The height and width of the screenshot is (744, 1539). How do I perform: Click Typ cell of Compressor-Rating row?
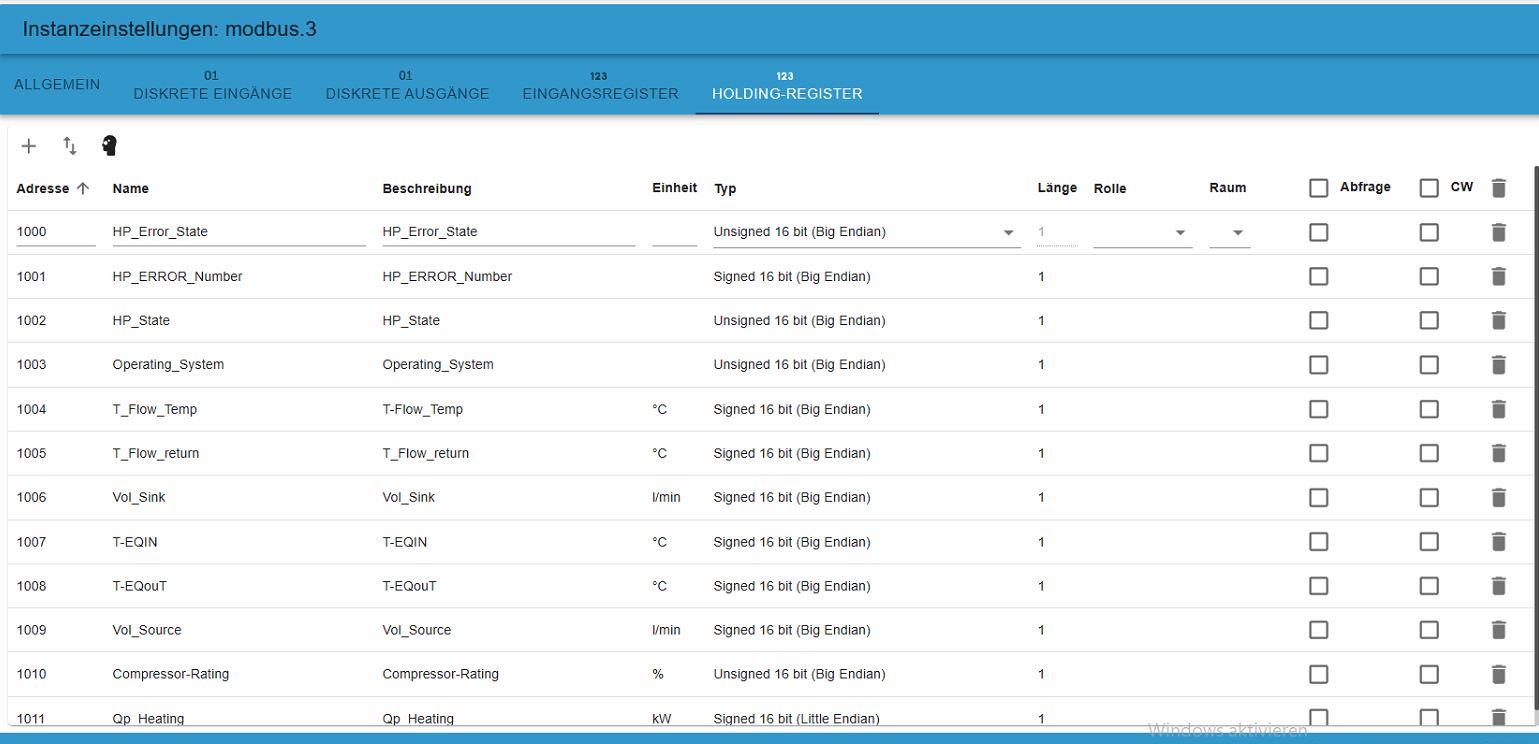pyautogui.click(x=799, y=674)
